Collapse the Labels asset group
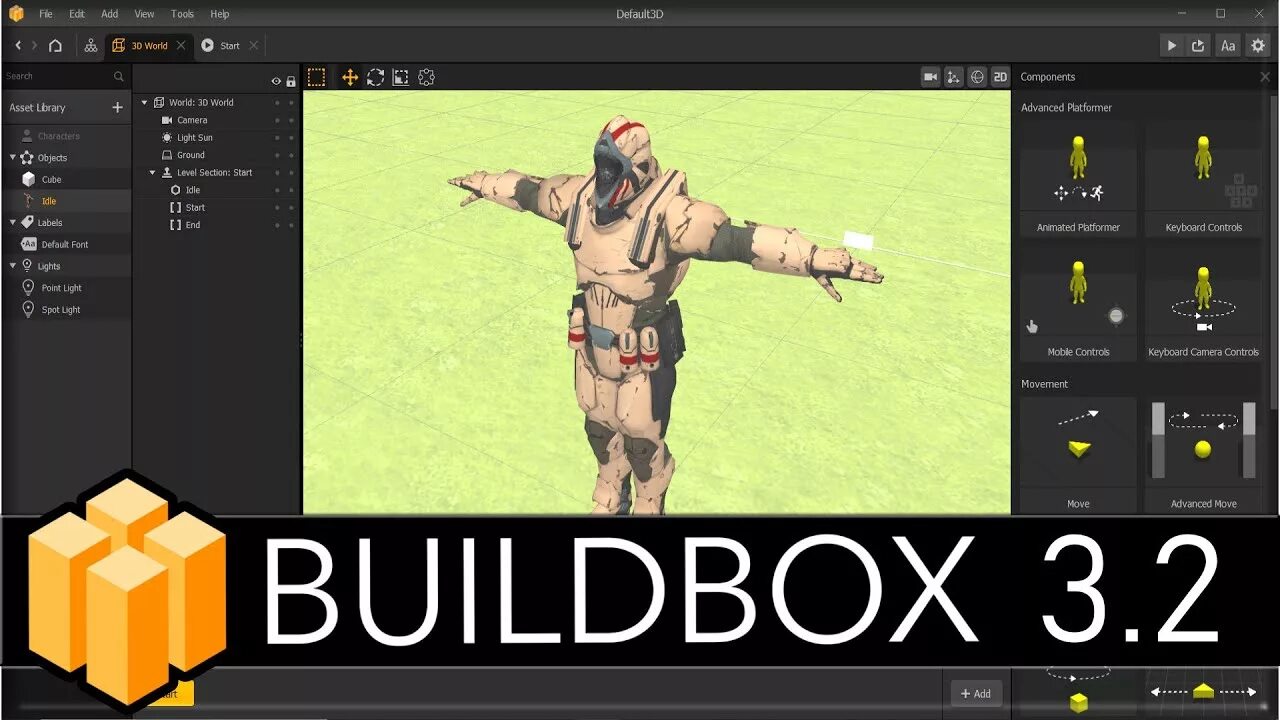Viewport: 1280px width, 720px height. pyautogui.click(x=13, y=222)
